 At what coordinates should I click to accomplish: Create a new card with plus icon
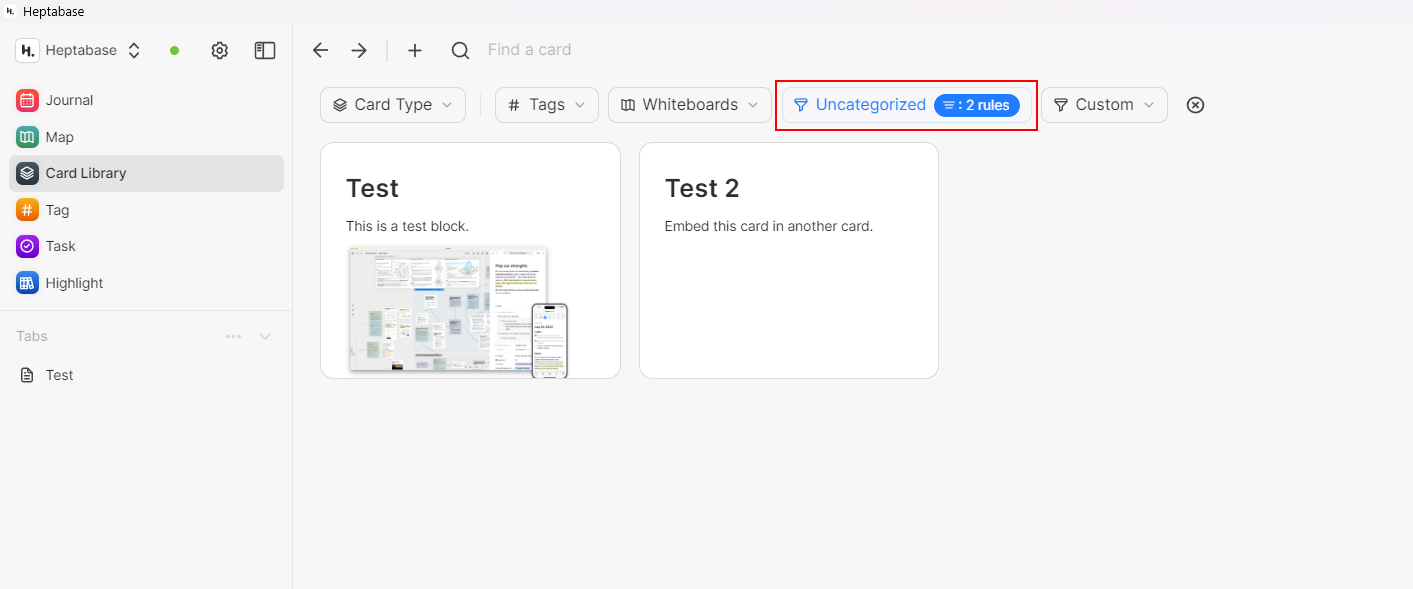415,50
